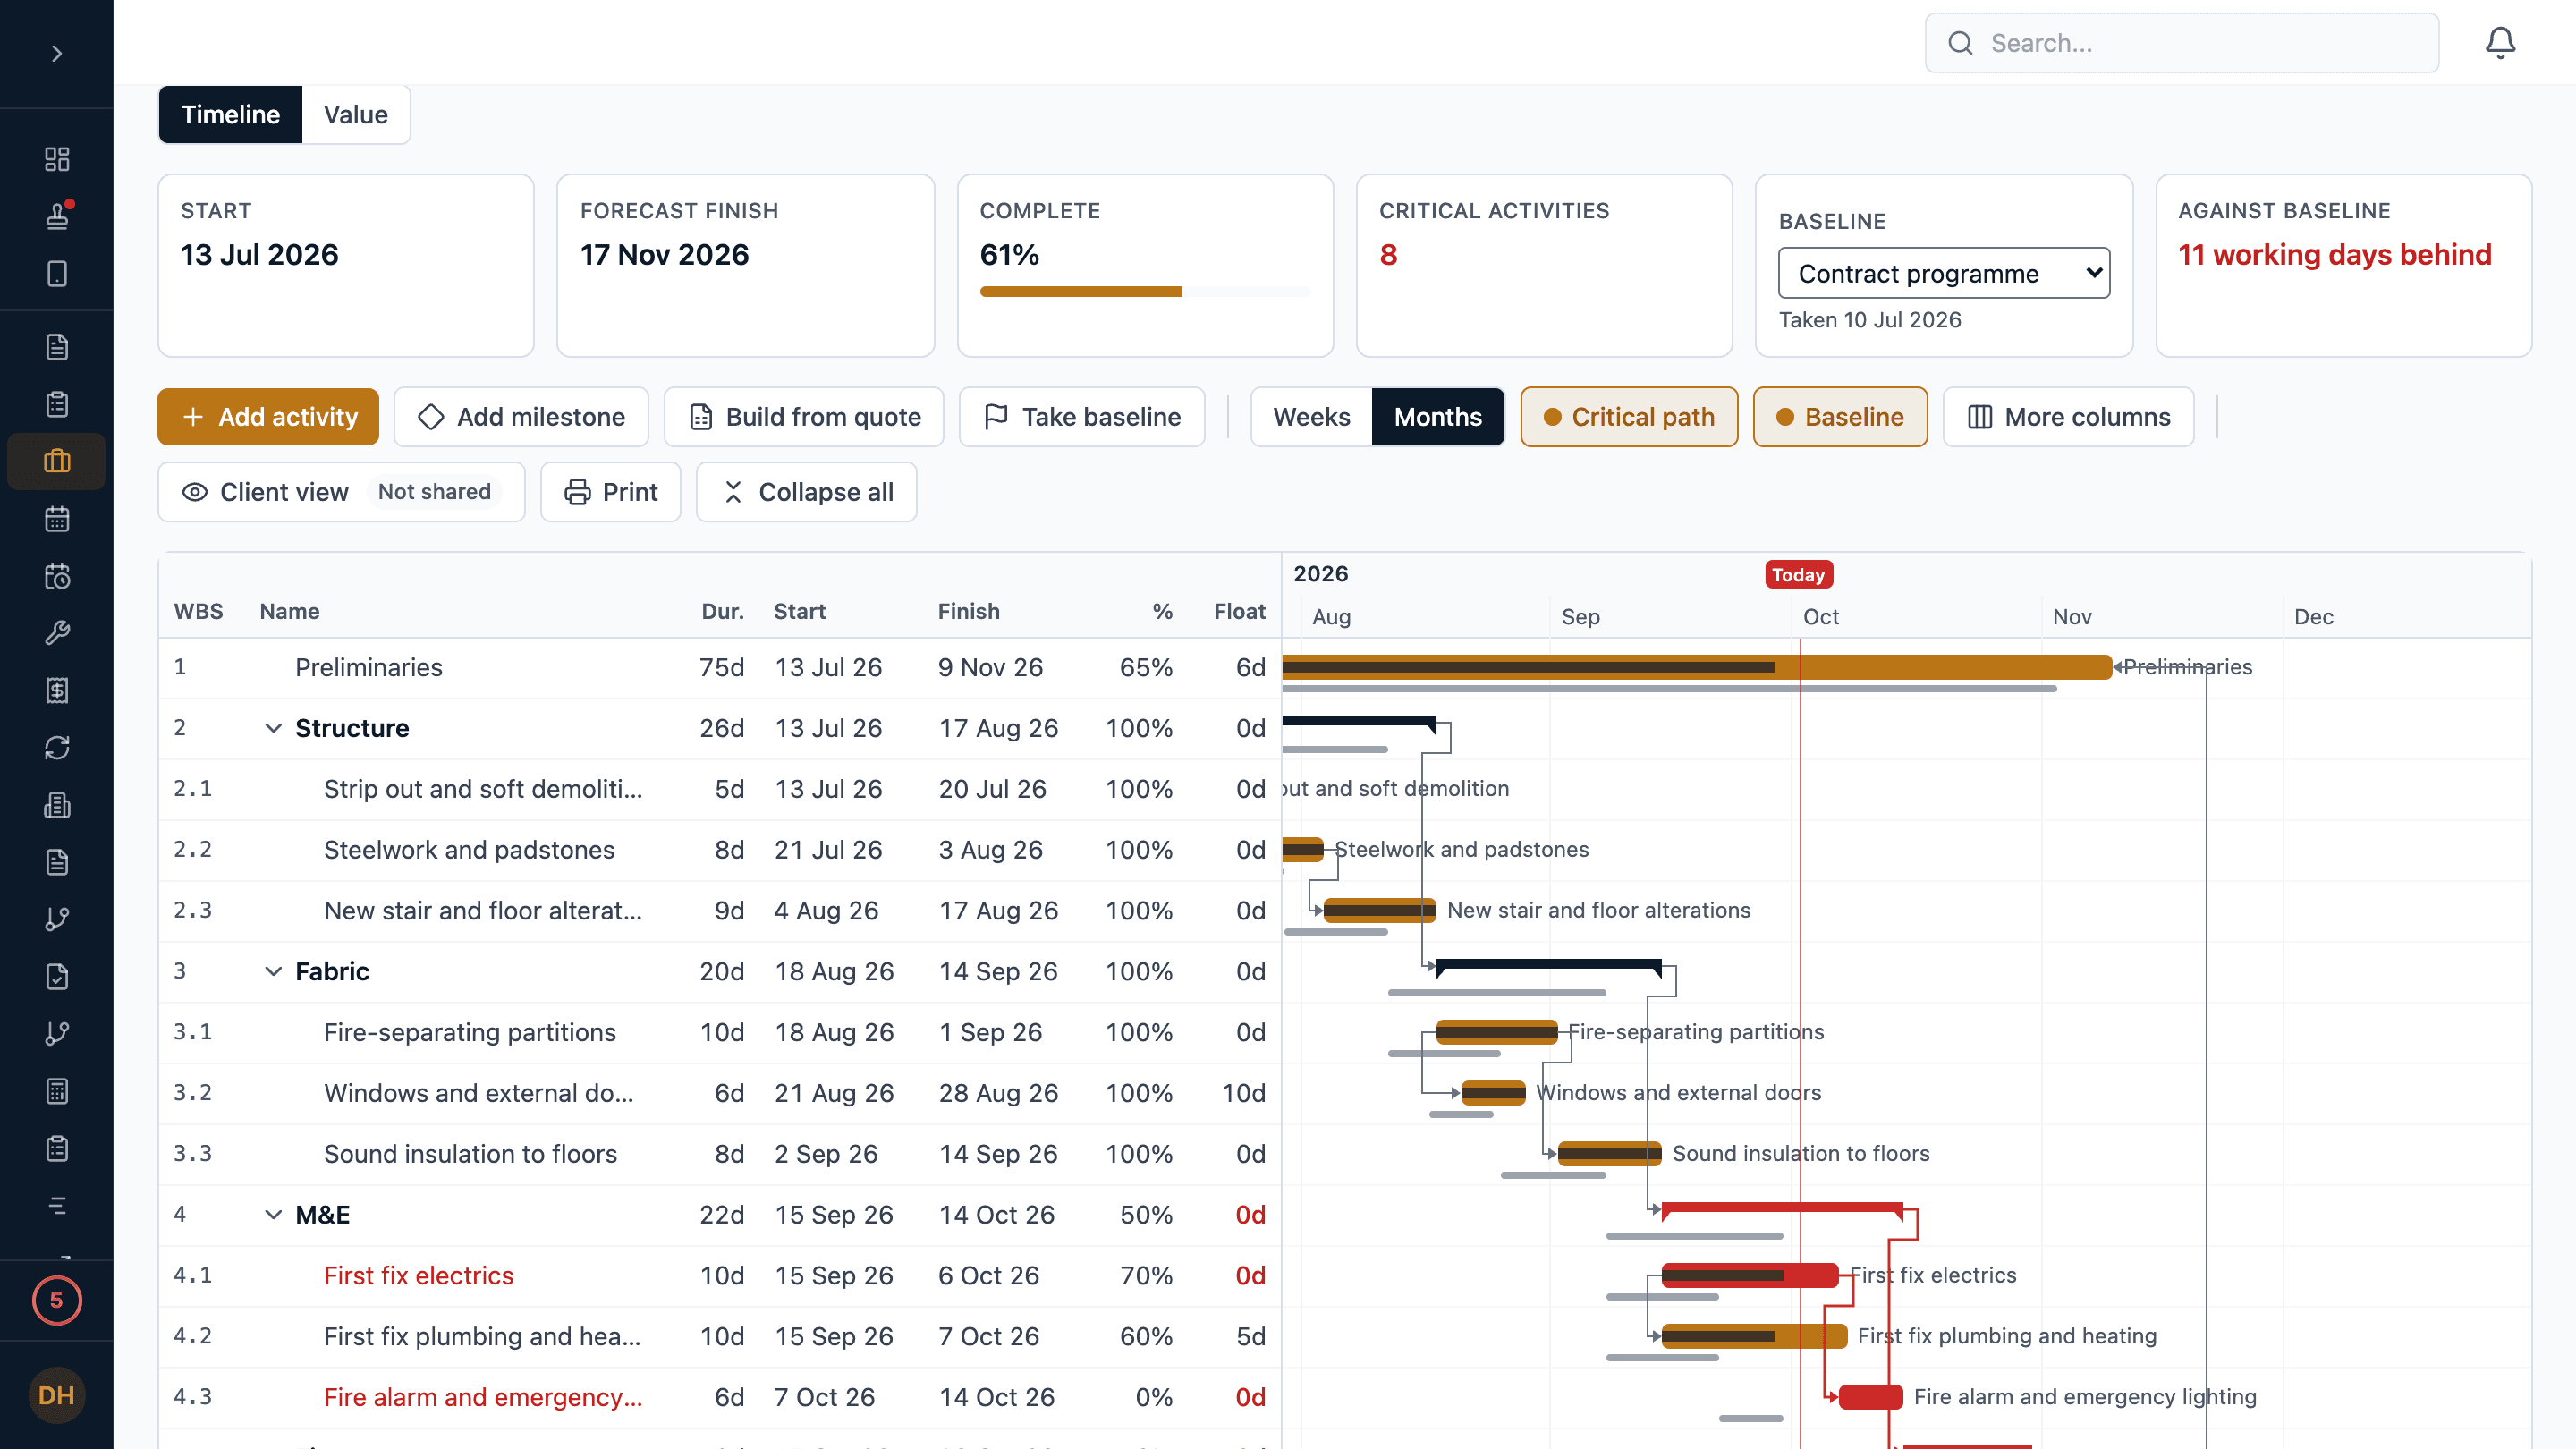Image resolution: width=2576 pixels, height=1449 pixels.
Task: Switch to the Value tab
Action: pos(355,115)
